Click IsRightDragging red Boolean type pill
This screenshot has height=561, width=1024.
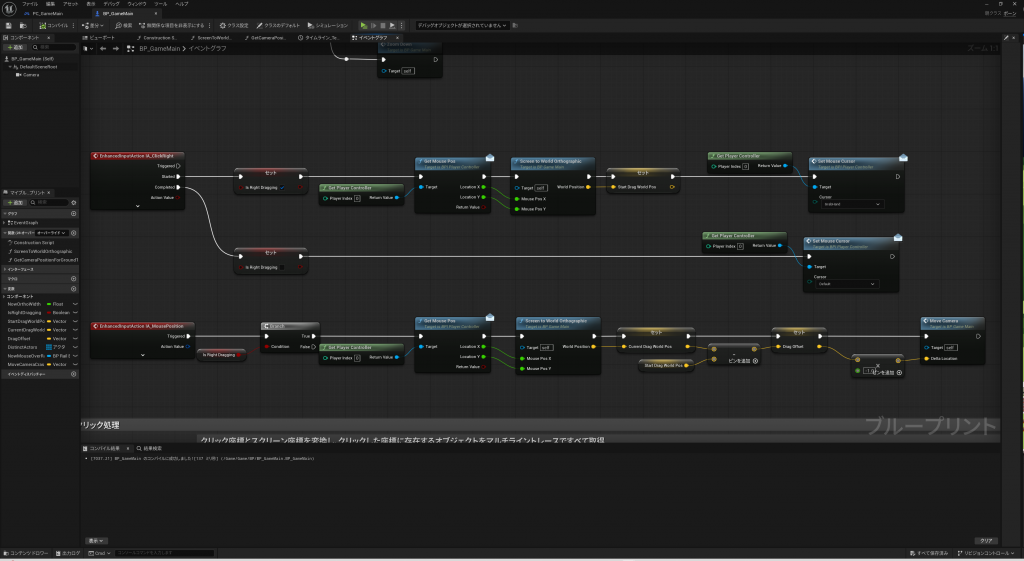click(50, 313)
